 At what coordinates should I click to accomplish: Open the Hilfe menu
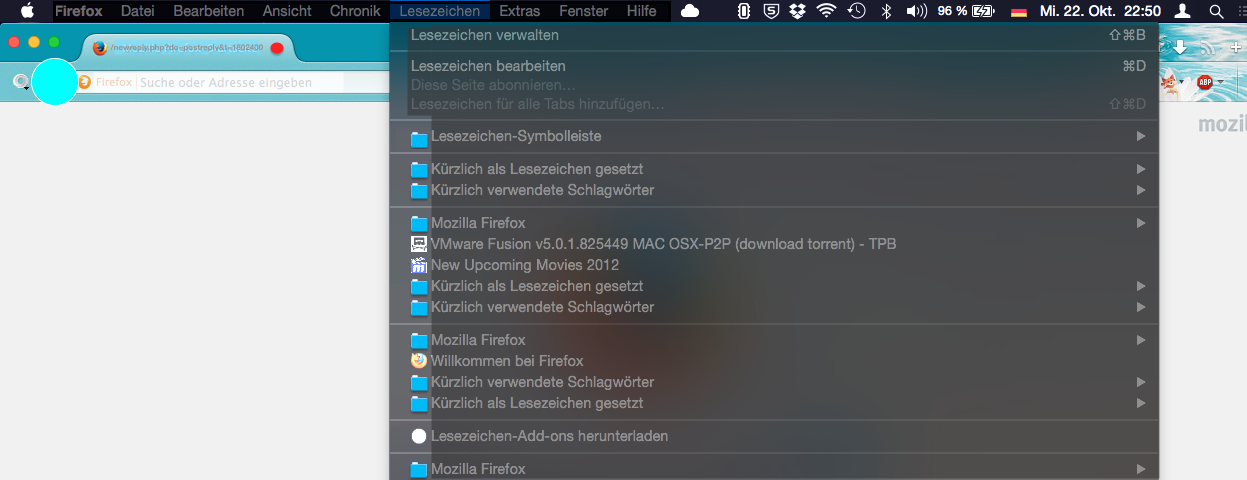(642, 11)
